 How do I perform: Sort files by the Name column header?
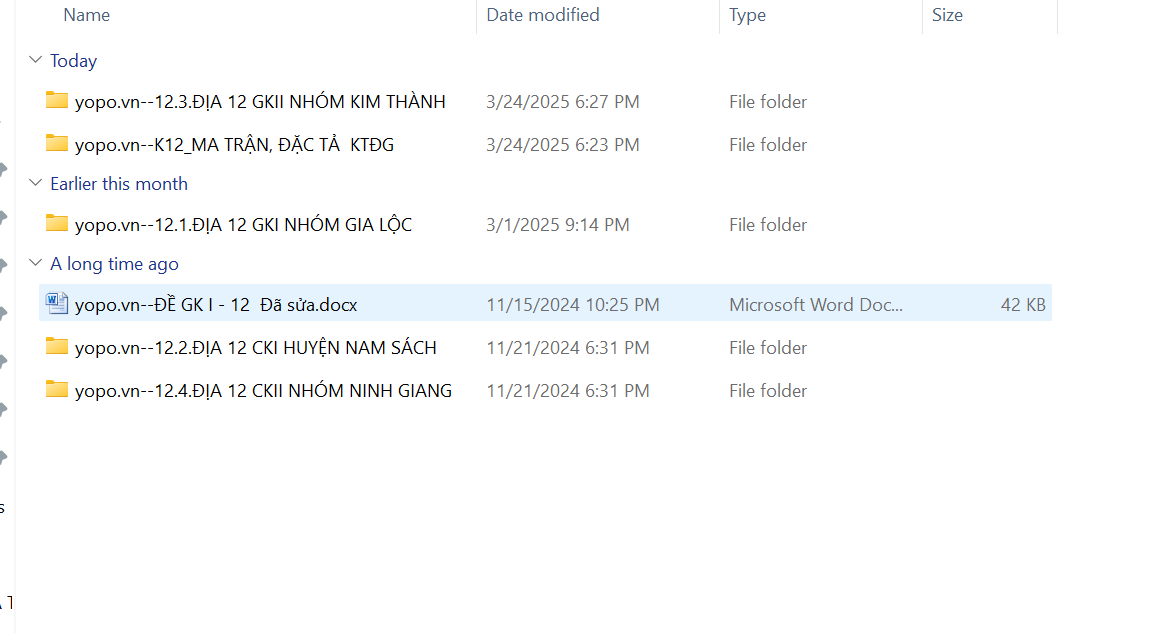click(x=87, y=15)
